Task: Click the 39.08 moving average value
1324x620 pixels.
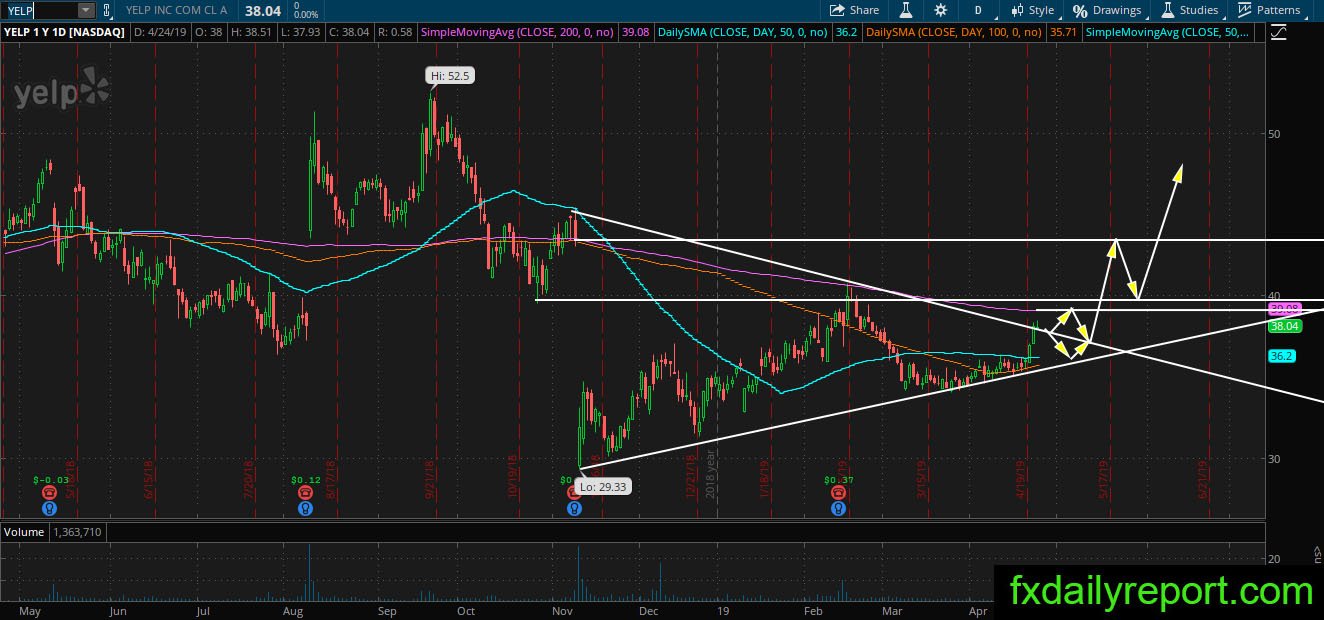Action: pyautogui.click(x=637, y=32)
